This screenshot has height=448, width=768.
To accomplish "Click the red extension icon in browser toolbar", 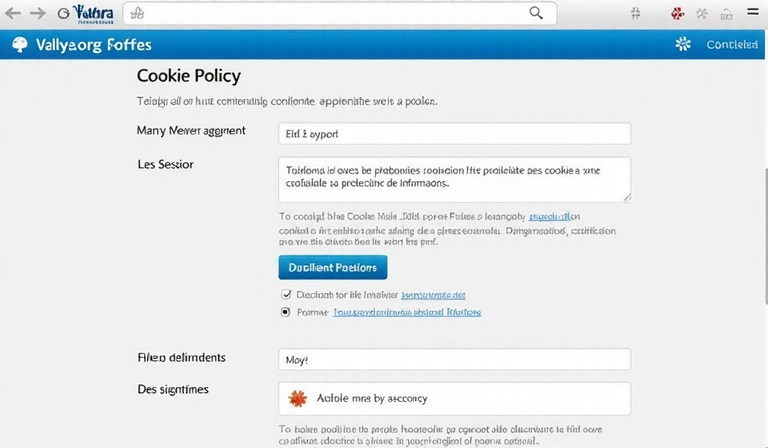I will click(677, 13).
